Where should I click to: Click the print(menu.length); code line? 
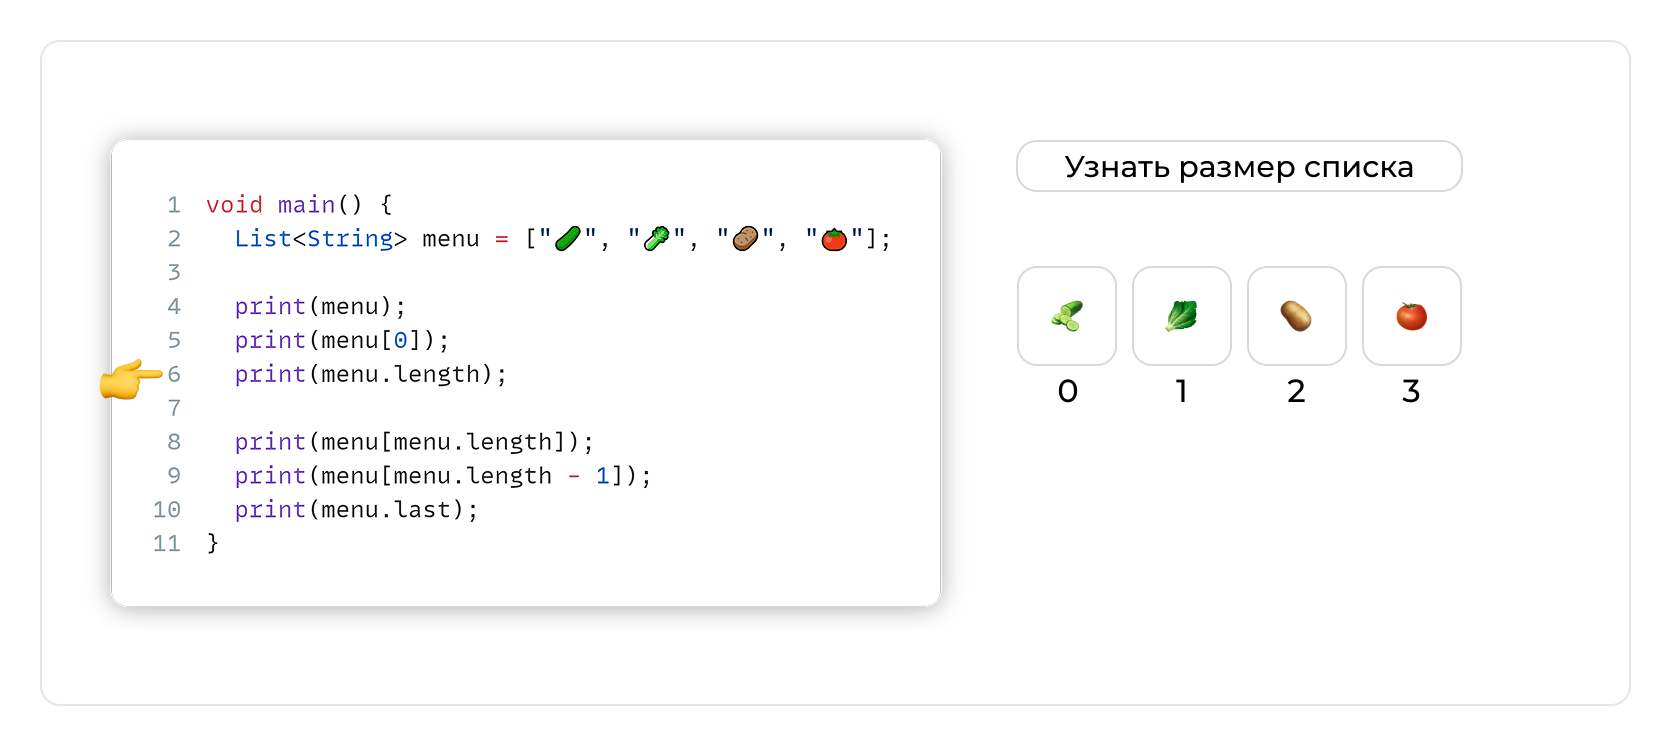coord(370,374)
